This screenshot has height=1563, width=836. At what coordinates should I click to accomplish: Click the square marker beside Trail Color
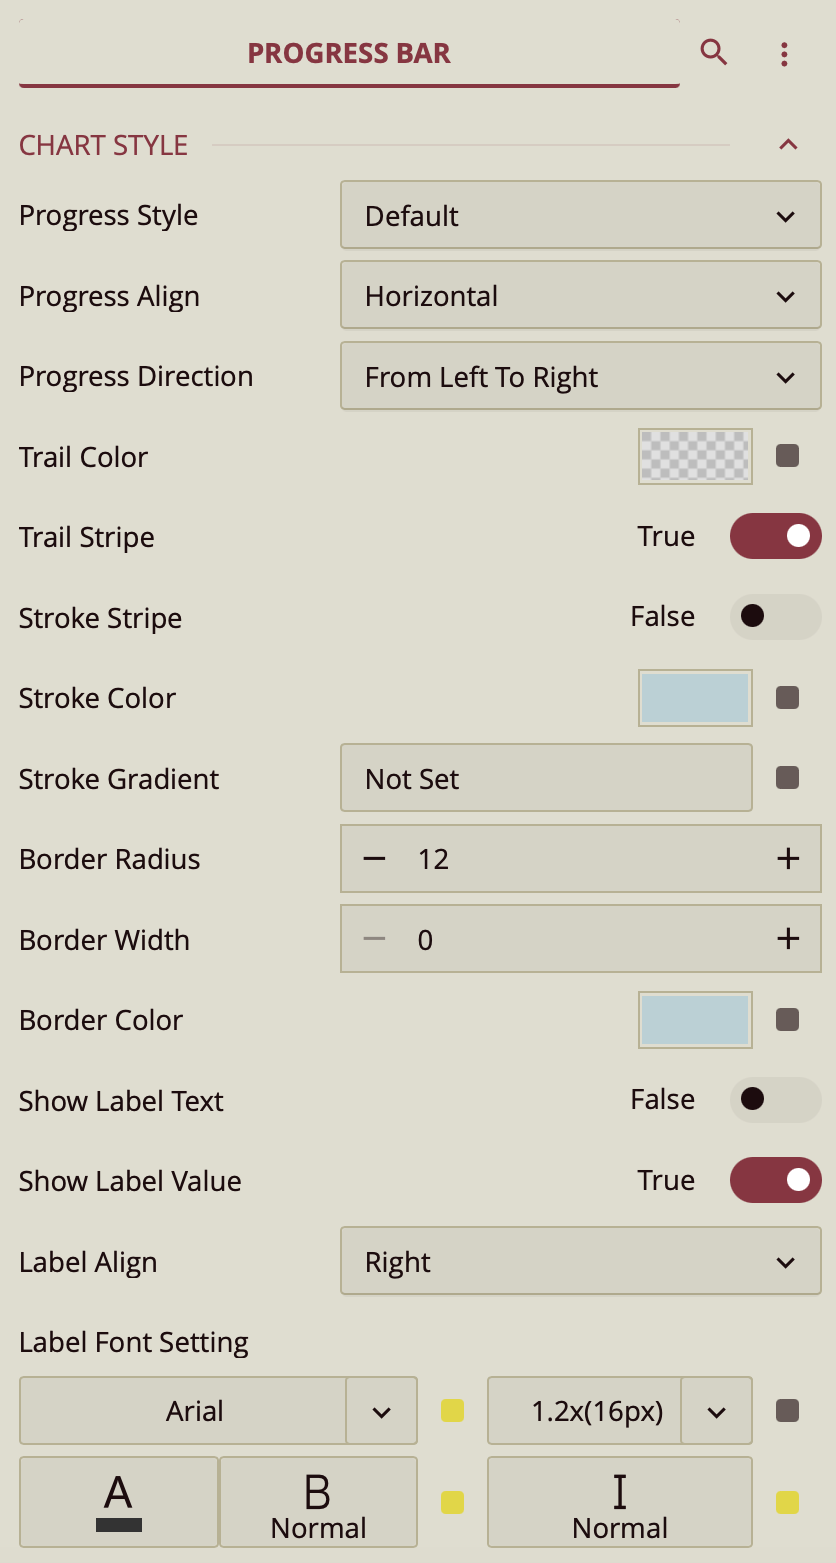click(787, 457)
